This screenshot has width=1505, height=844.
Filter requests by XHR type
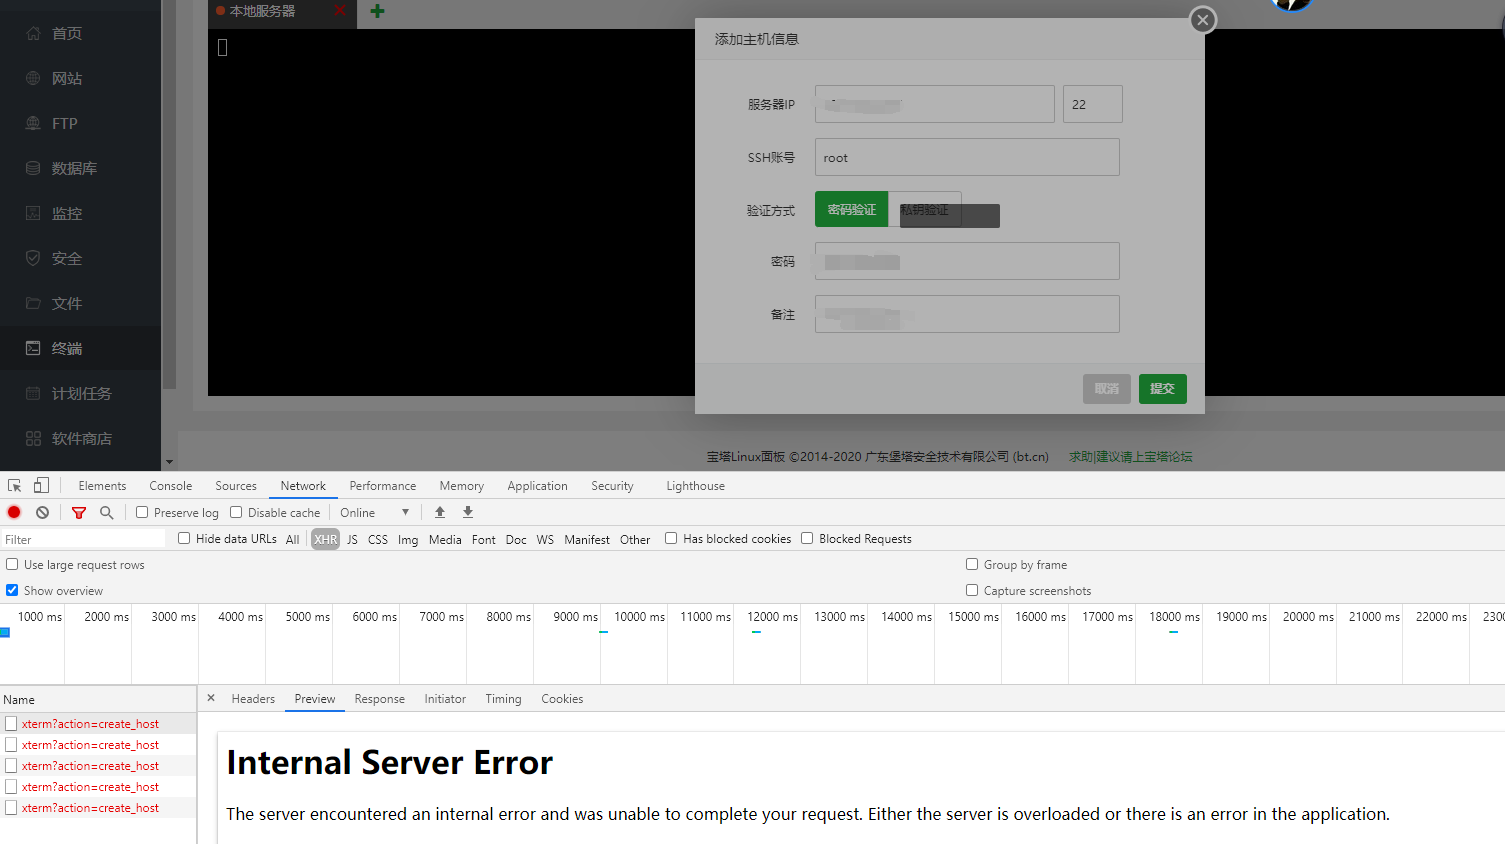pyautogui.click(x=326, y=539)
